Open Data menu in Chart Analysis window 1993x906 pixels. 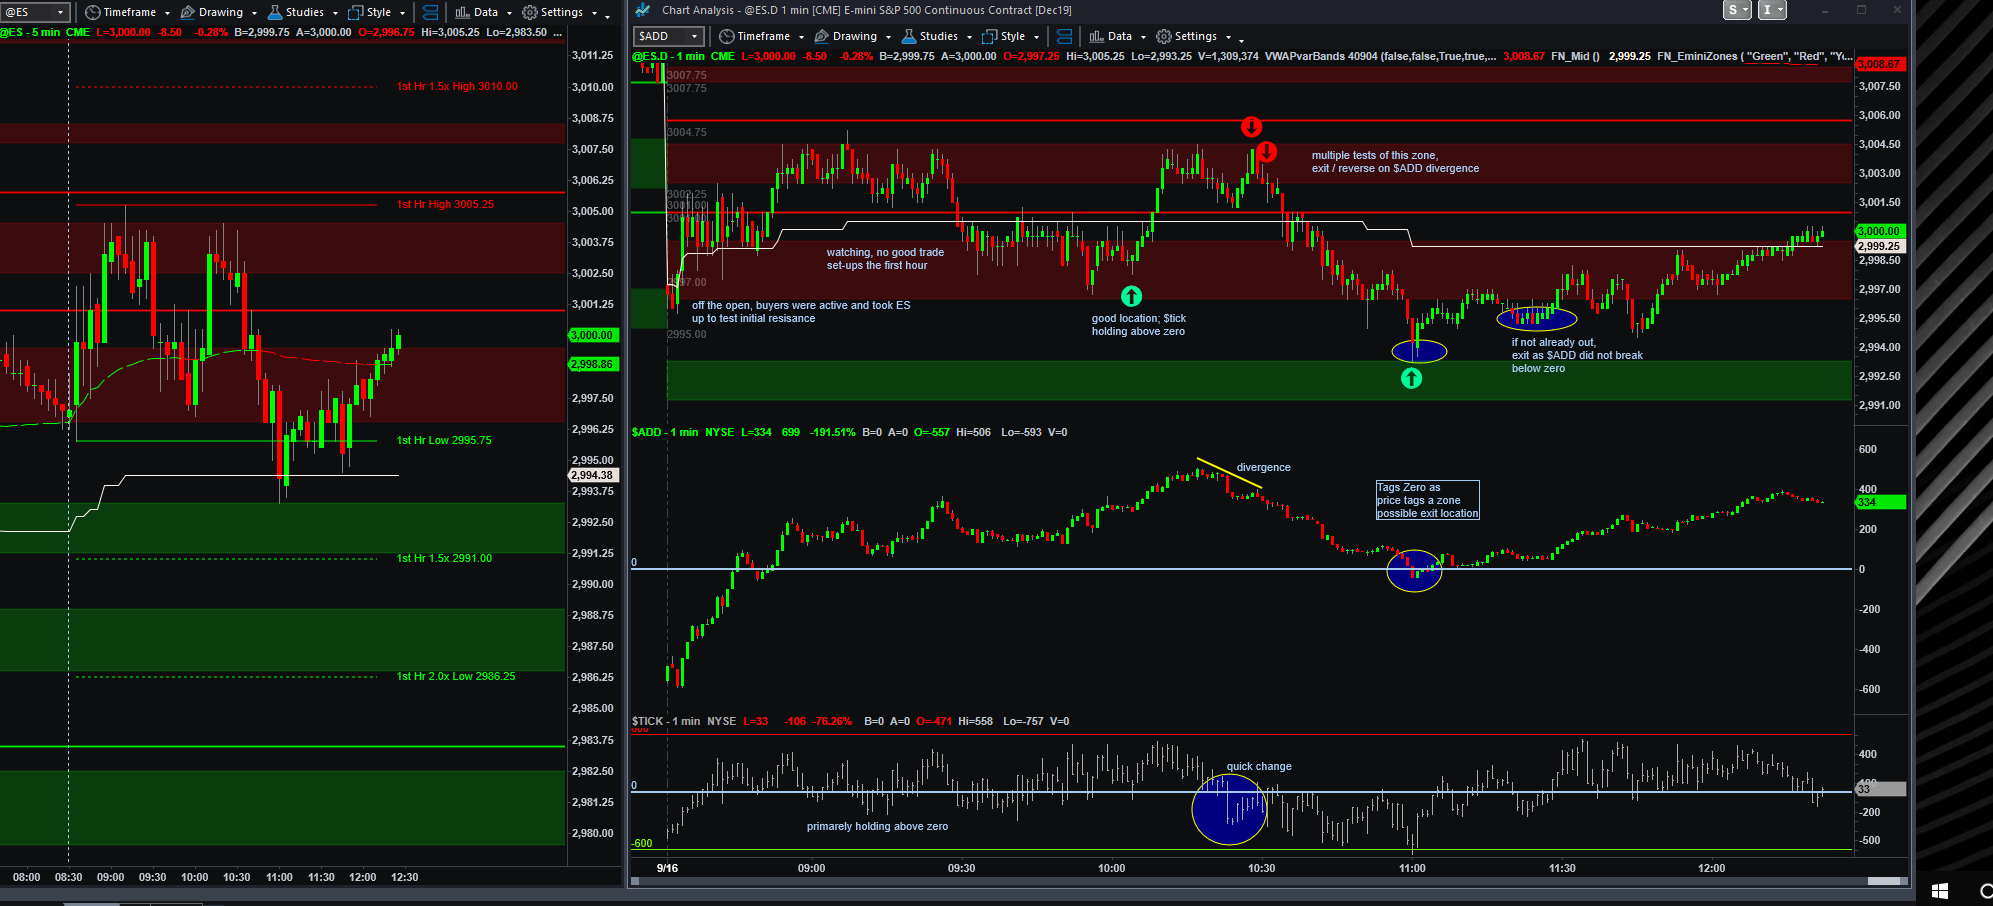click(x=1117, y=36)
